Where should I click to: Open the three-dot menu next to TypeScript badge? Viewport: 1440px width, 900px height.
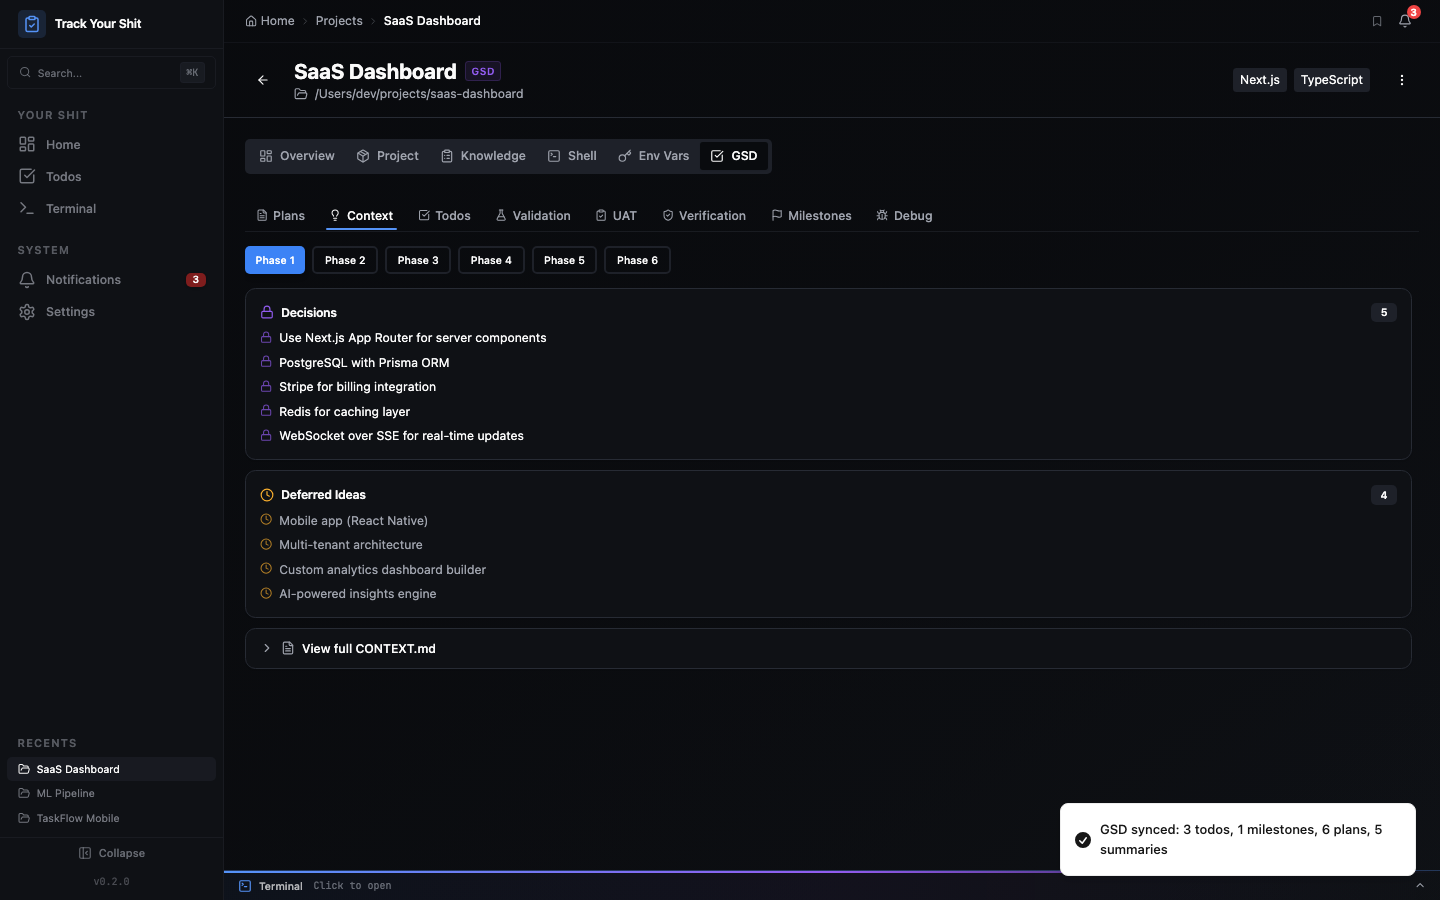pos(1401,80)
